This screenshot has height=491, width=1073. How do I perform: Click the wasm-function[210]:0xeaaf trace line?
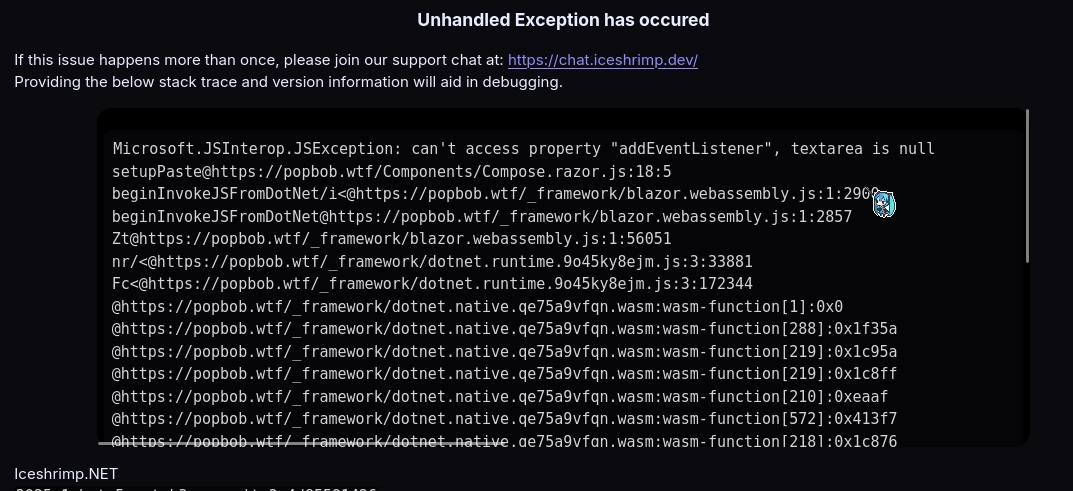[x=500, y=397]
